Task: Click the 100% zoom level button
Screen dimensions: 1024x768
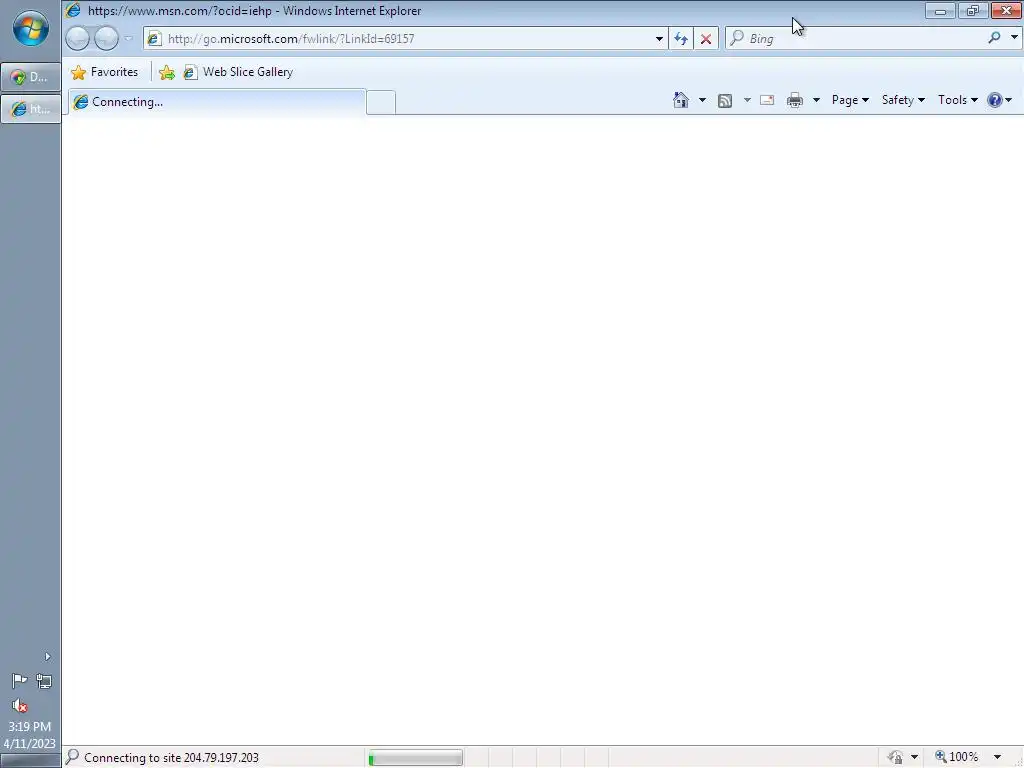Action: tap(957, 757)
